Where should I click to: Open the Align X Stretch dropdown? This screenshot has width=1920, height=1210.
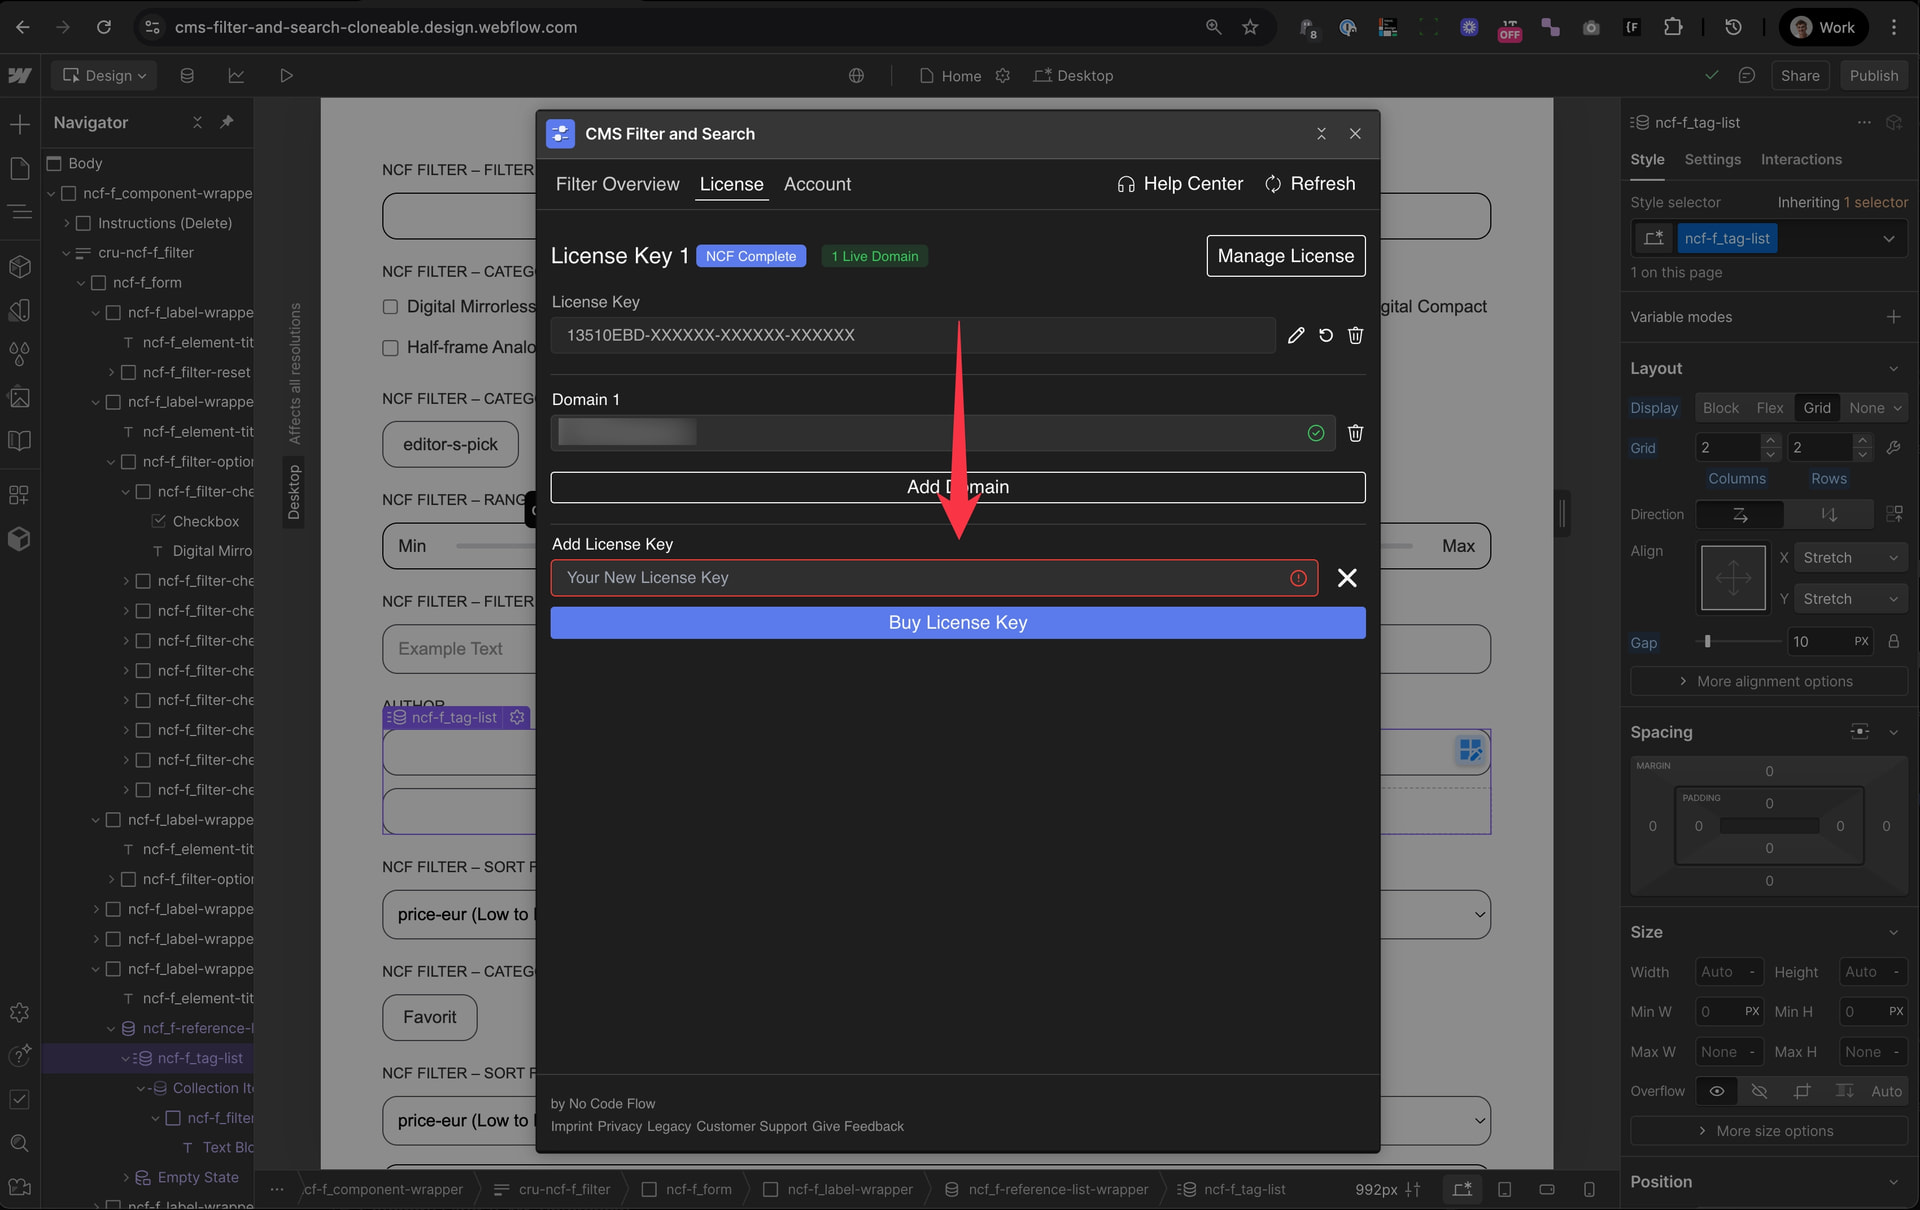[1850, 558]
